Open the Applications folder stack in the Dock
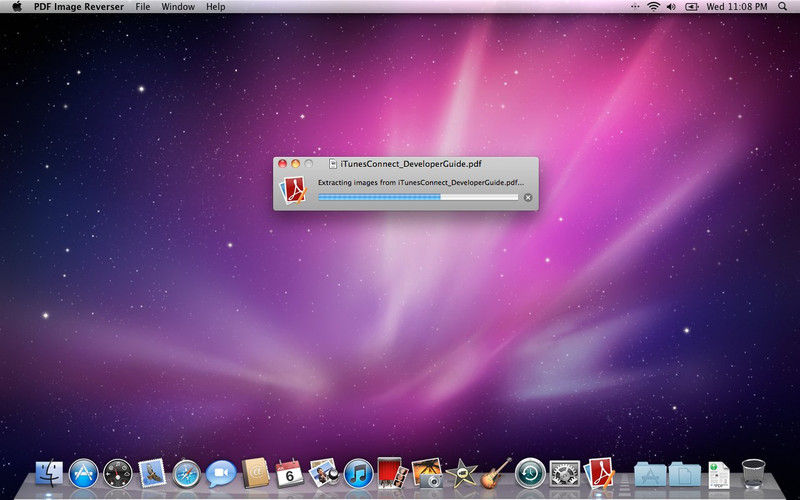 650,474
